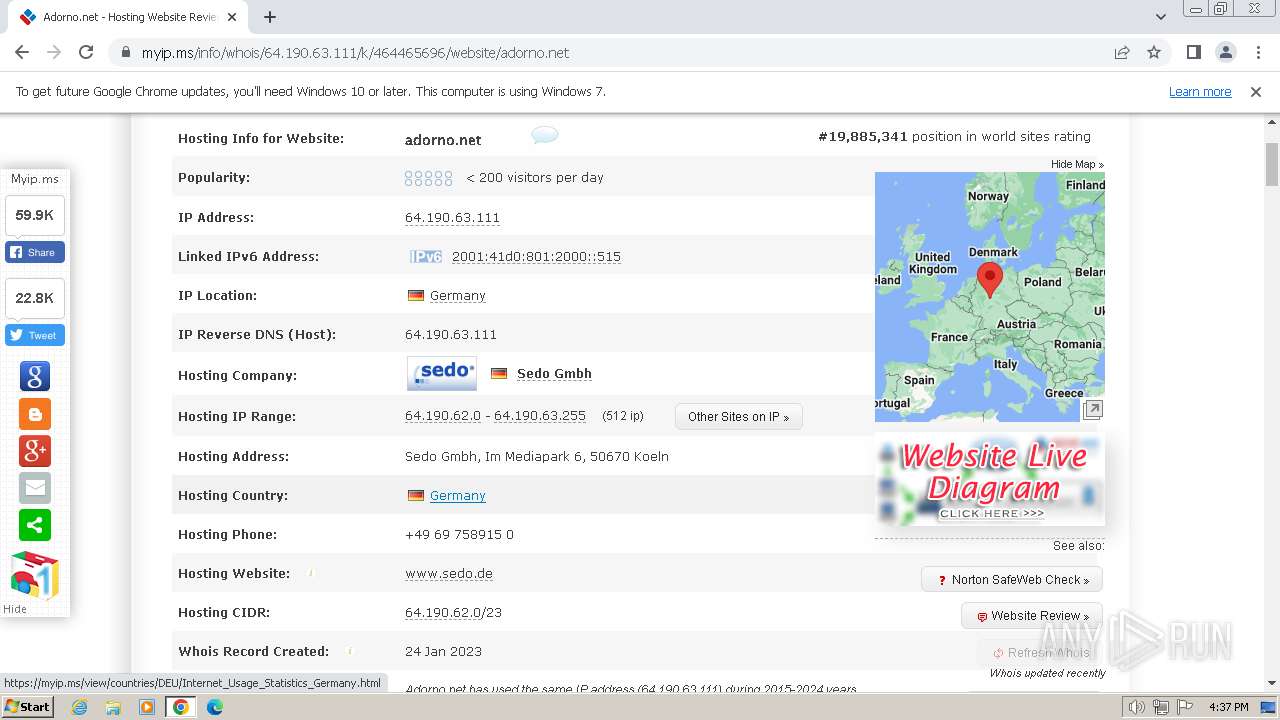Open Microsoft Edge from taskbar
Image resolution: width=1280 pixels, height=720 pixels.
[215, 707]
